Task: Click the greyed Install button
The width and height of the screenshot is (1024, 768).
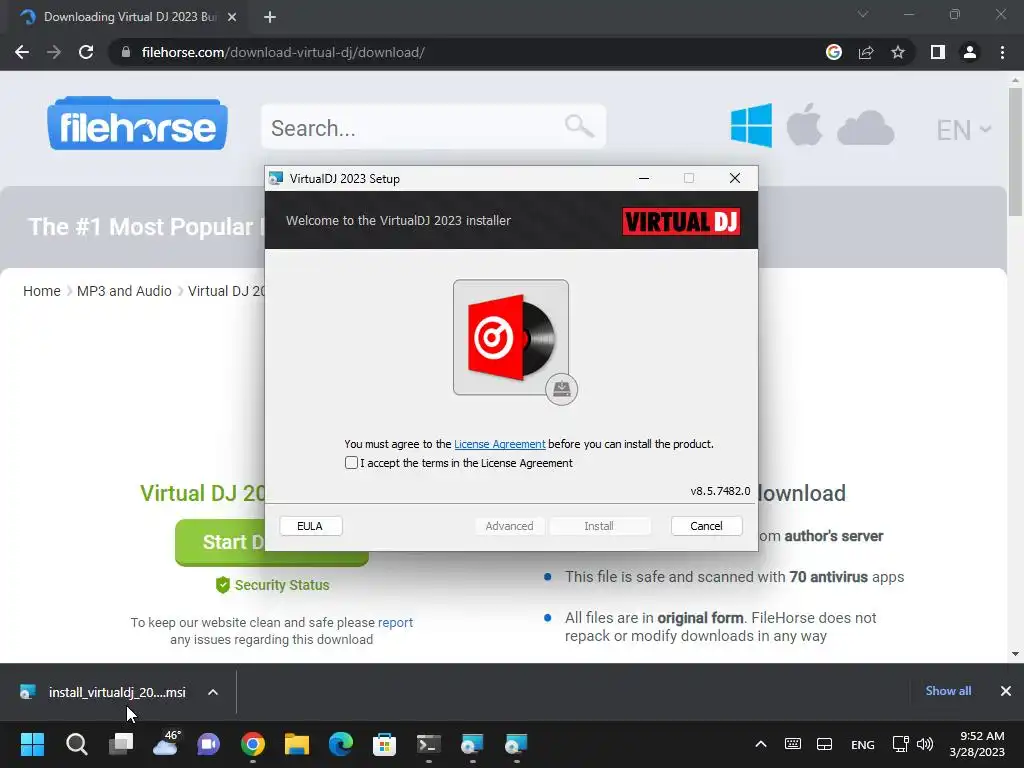Action: pos(599,526)
